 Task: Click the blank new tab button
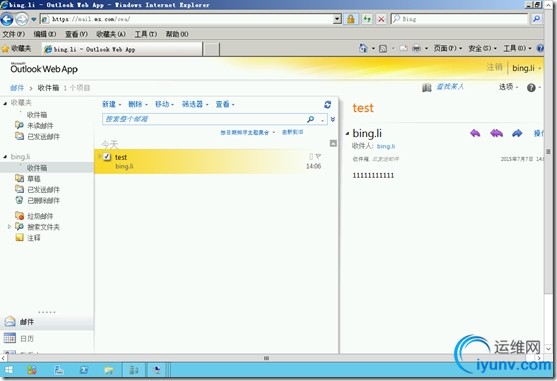click(211, 49)
